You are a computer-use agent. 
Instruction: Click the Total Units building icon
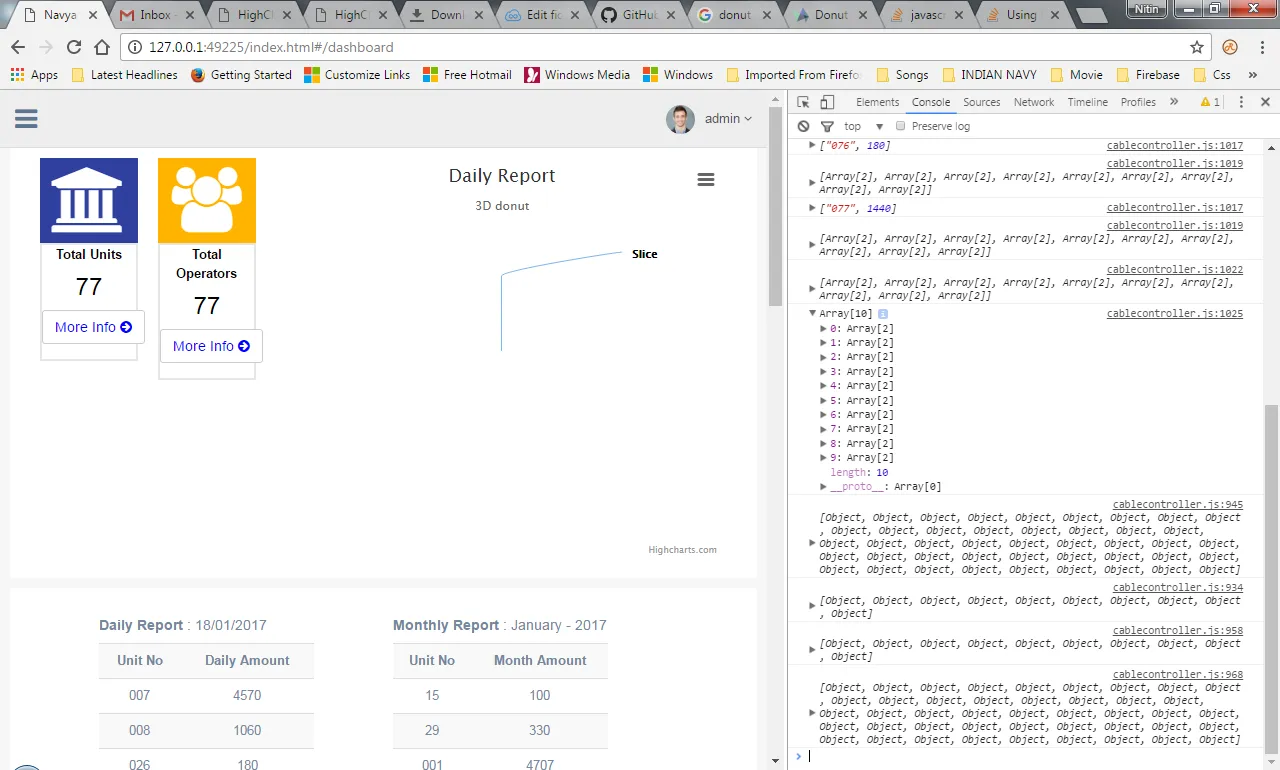pyautogui.click(x=89, y=200)
